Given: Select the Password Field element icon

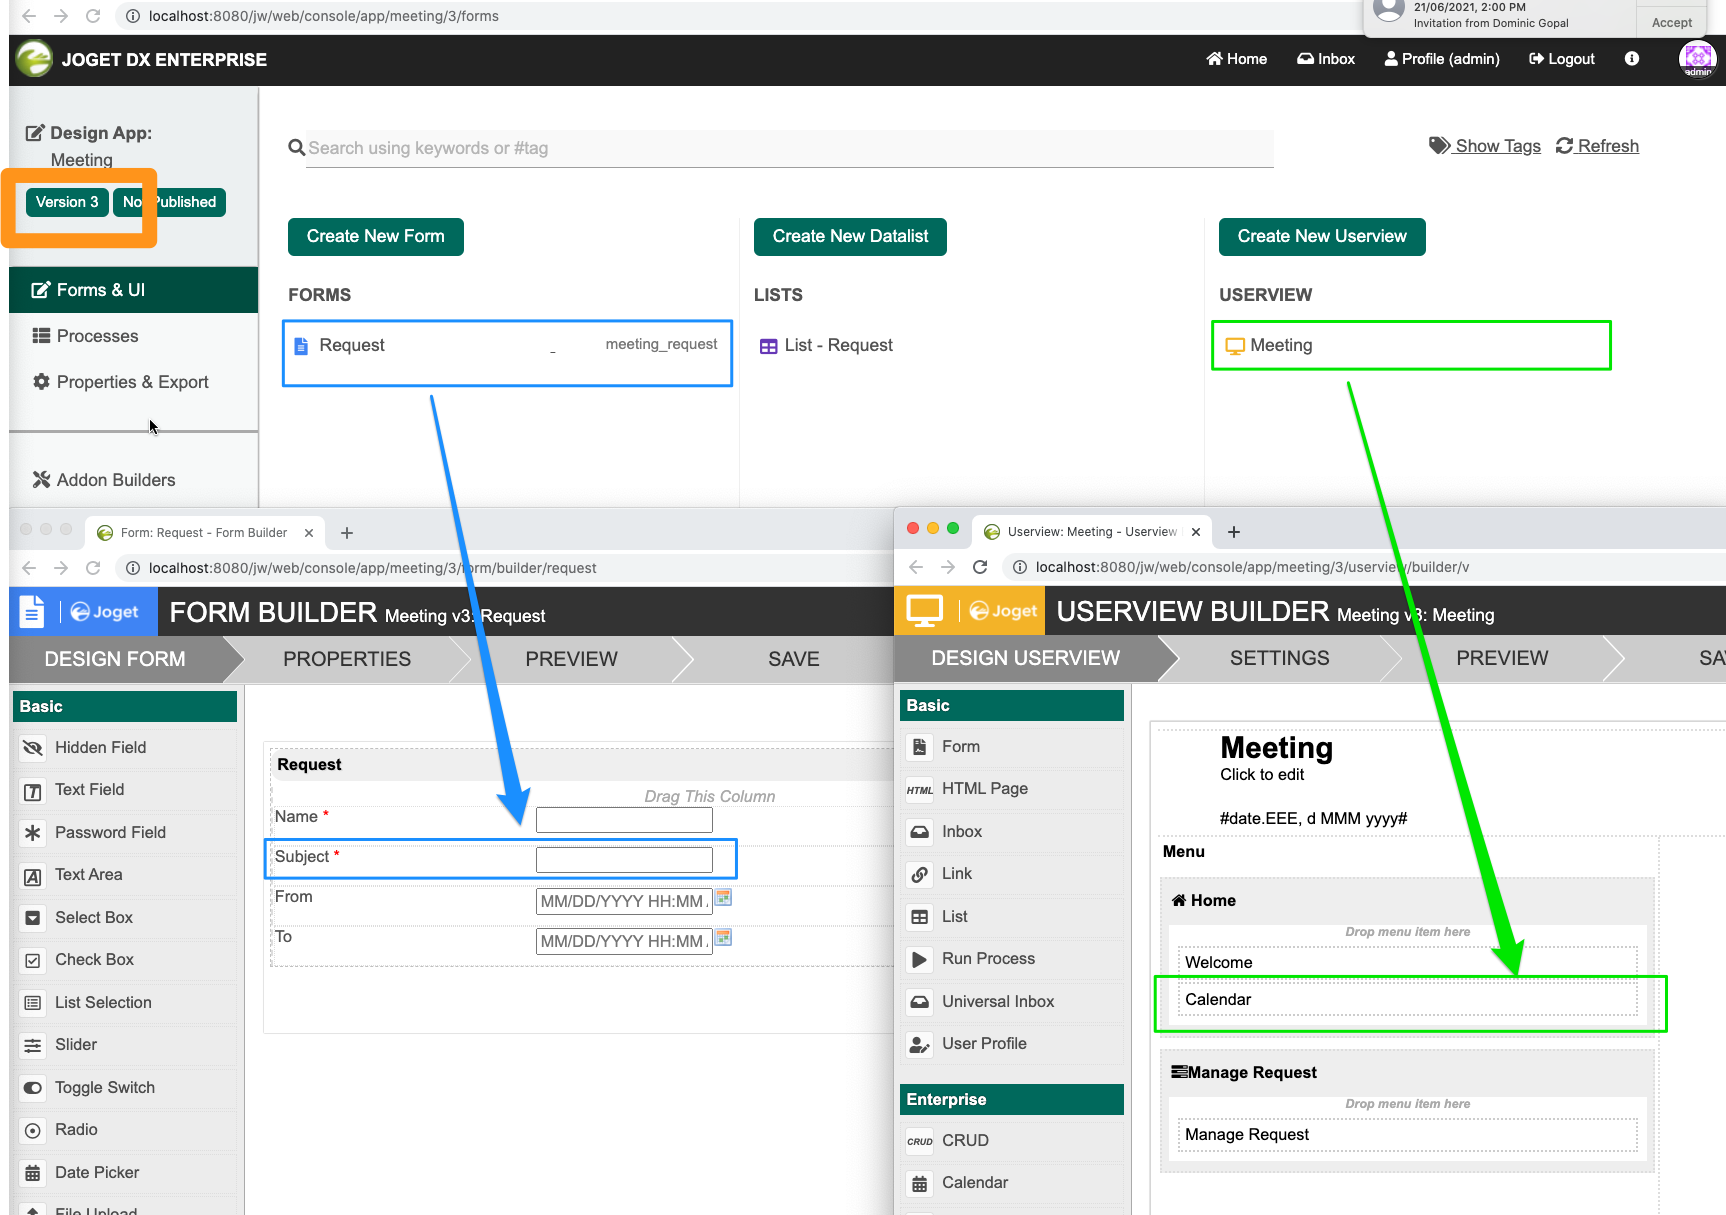Looking at the screenshot, I should 33,833.
